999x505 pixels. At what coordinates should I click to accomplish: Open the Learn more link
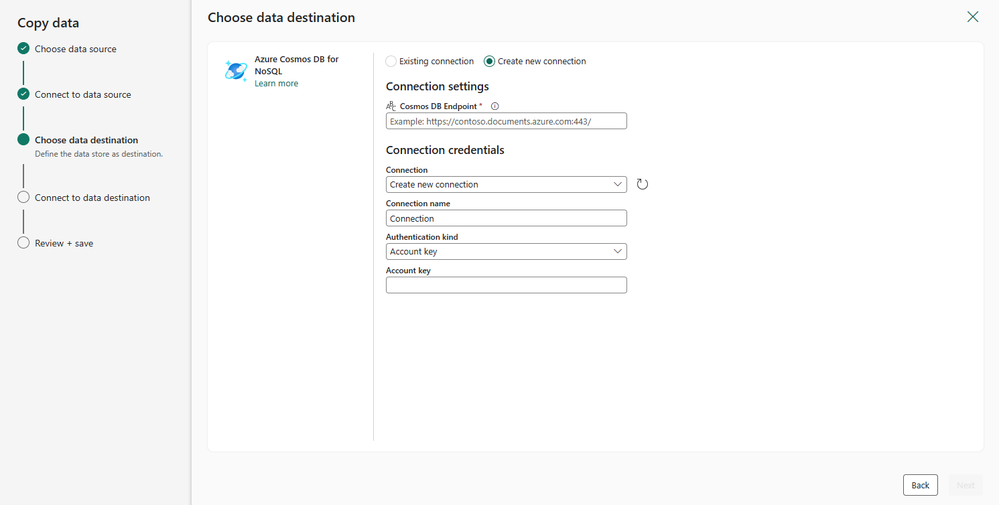coord(276,83)
